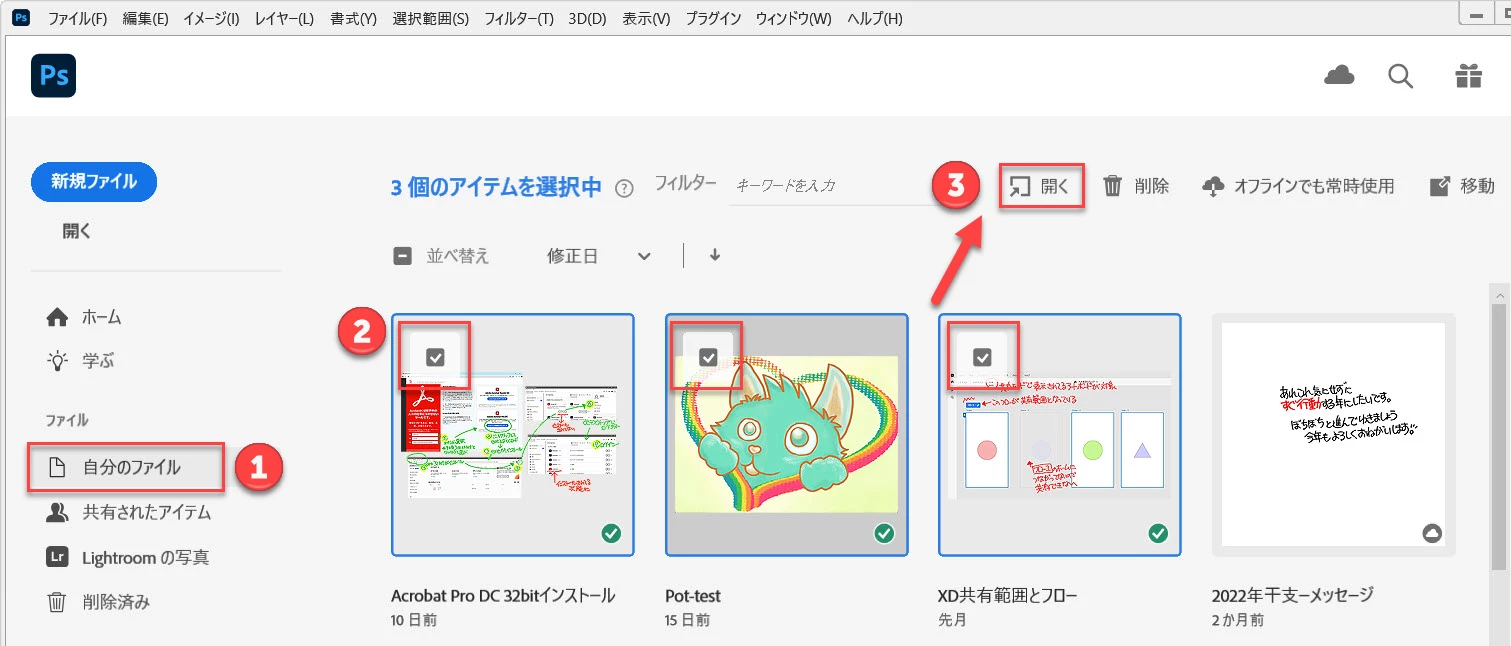Click the move icon beside 移動
The height and width of the screenshot is (646, 1511).
(x=1440, y=186)
